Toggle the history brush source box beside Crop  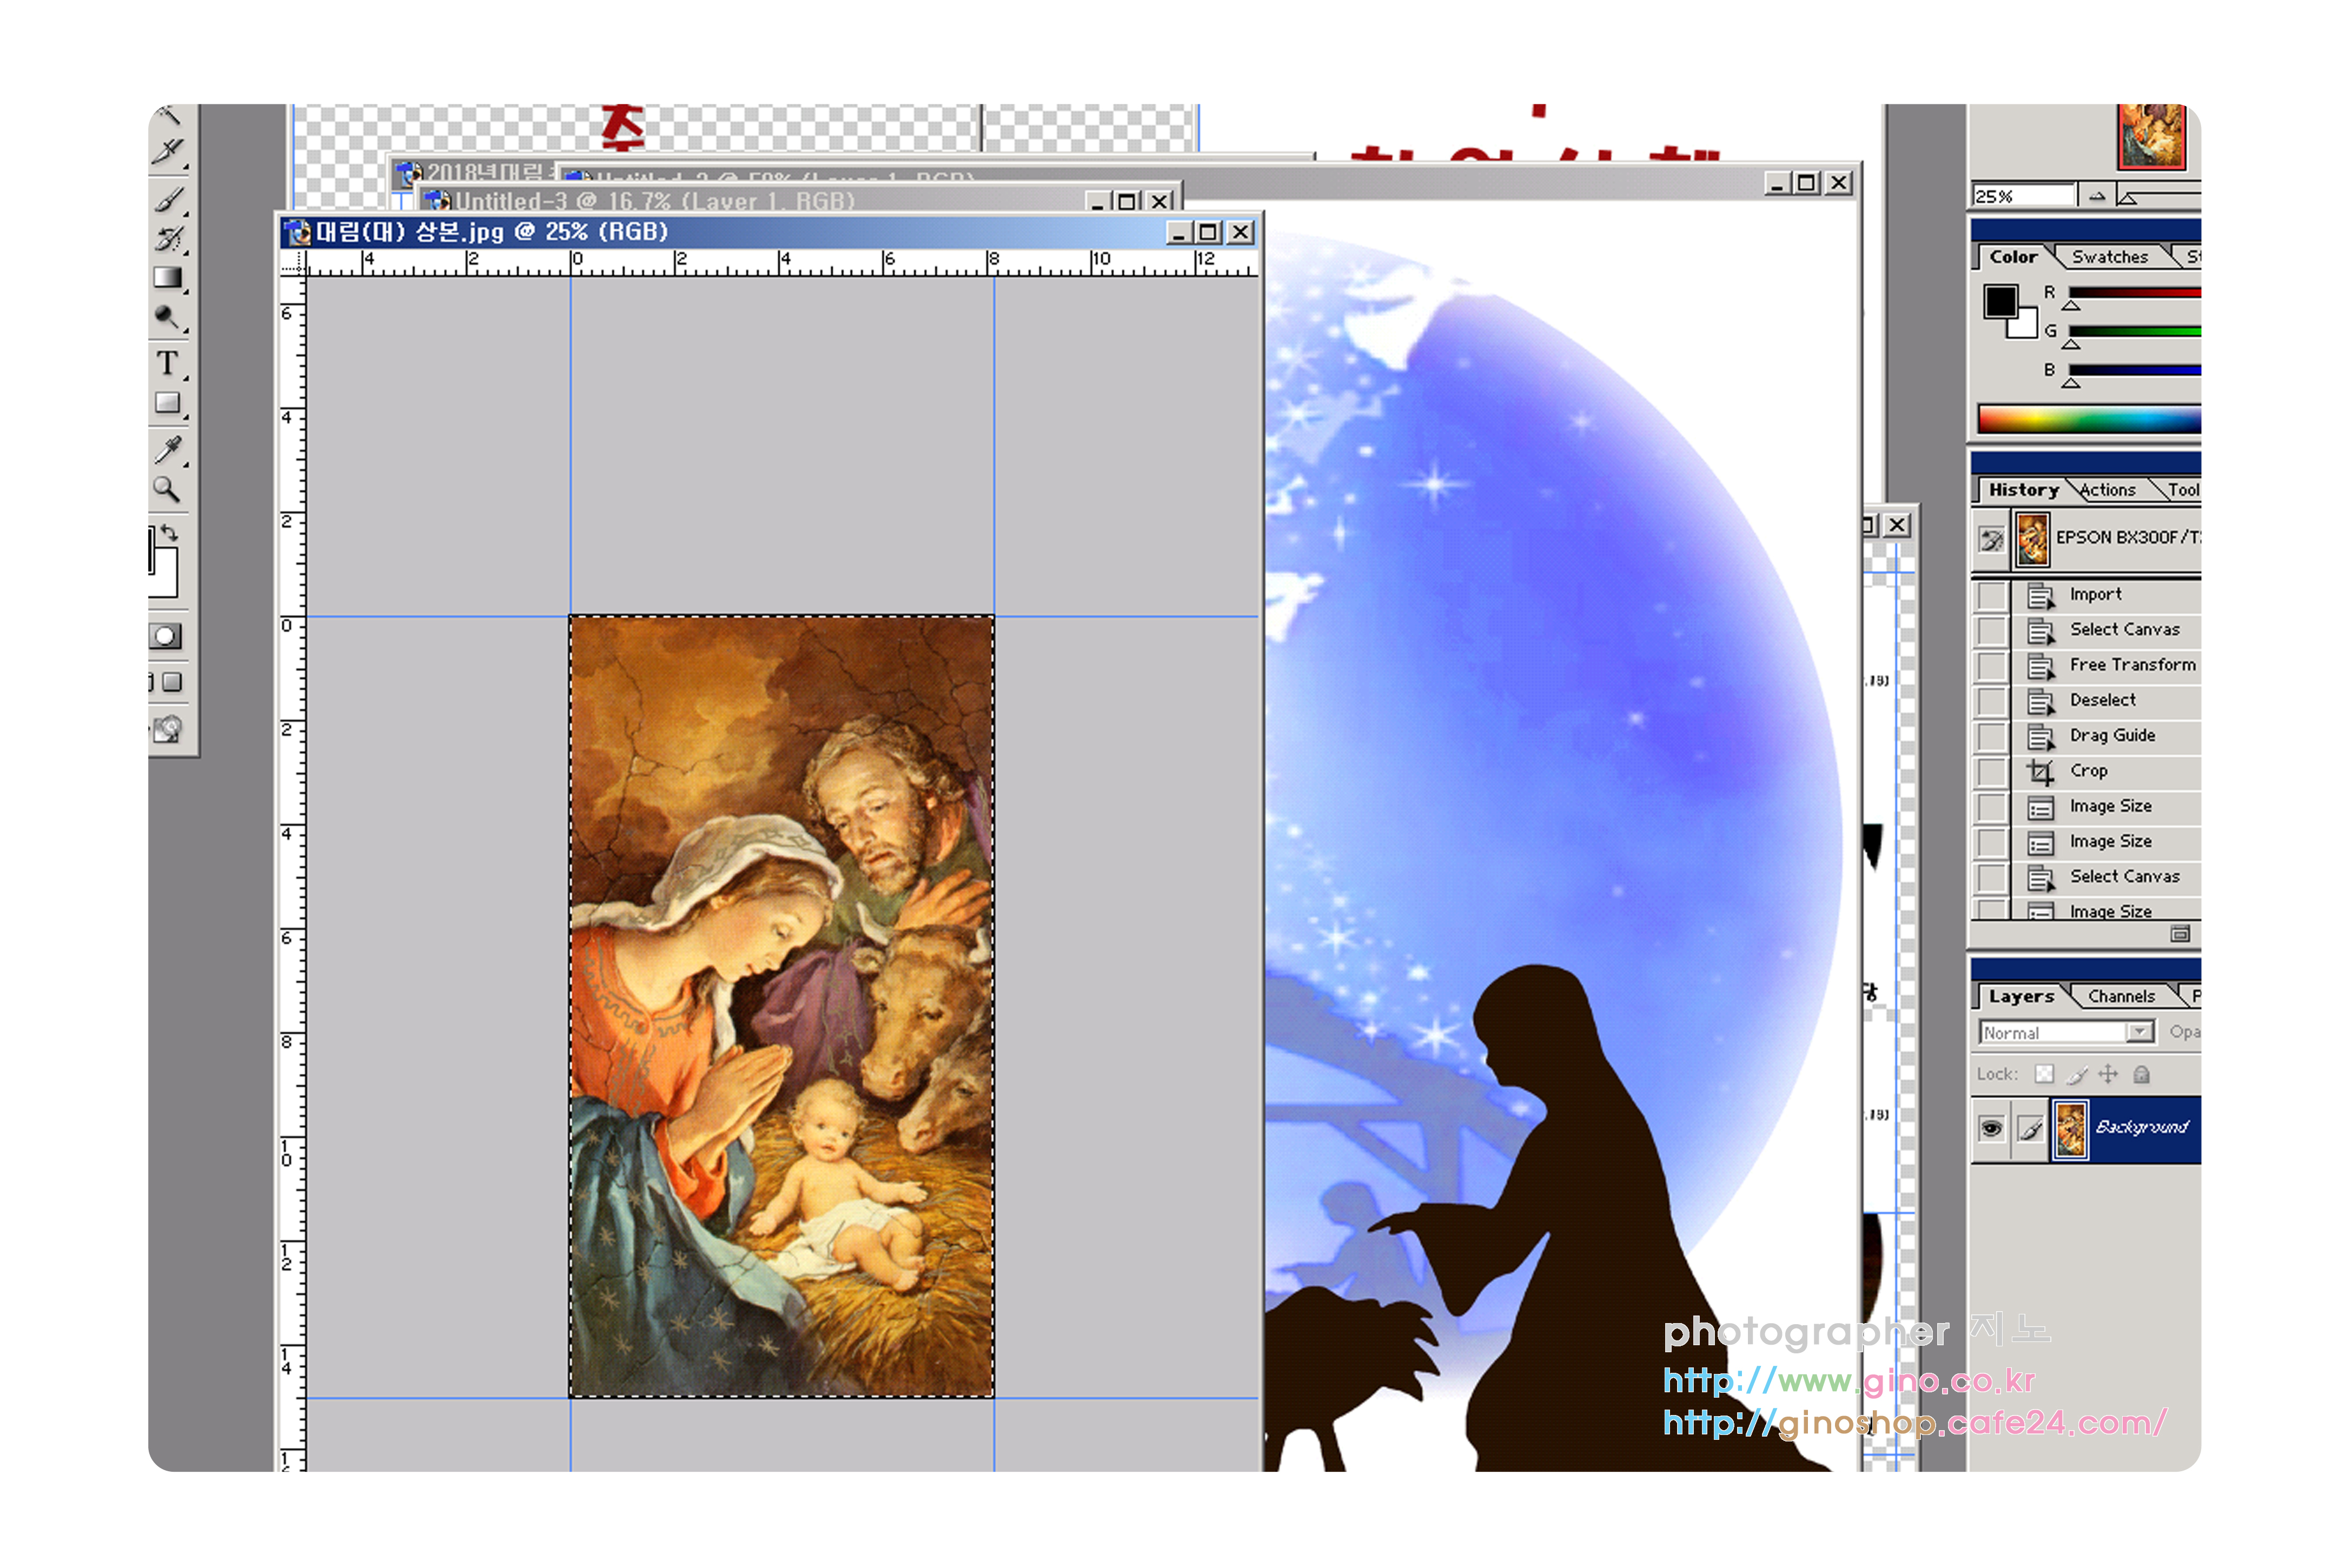1992,772
